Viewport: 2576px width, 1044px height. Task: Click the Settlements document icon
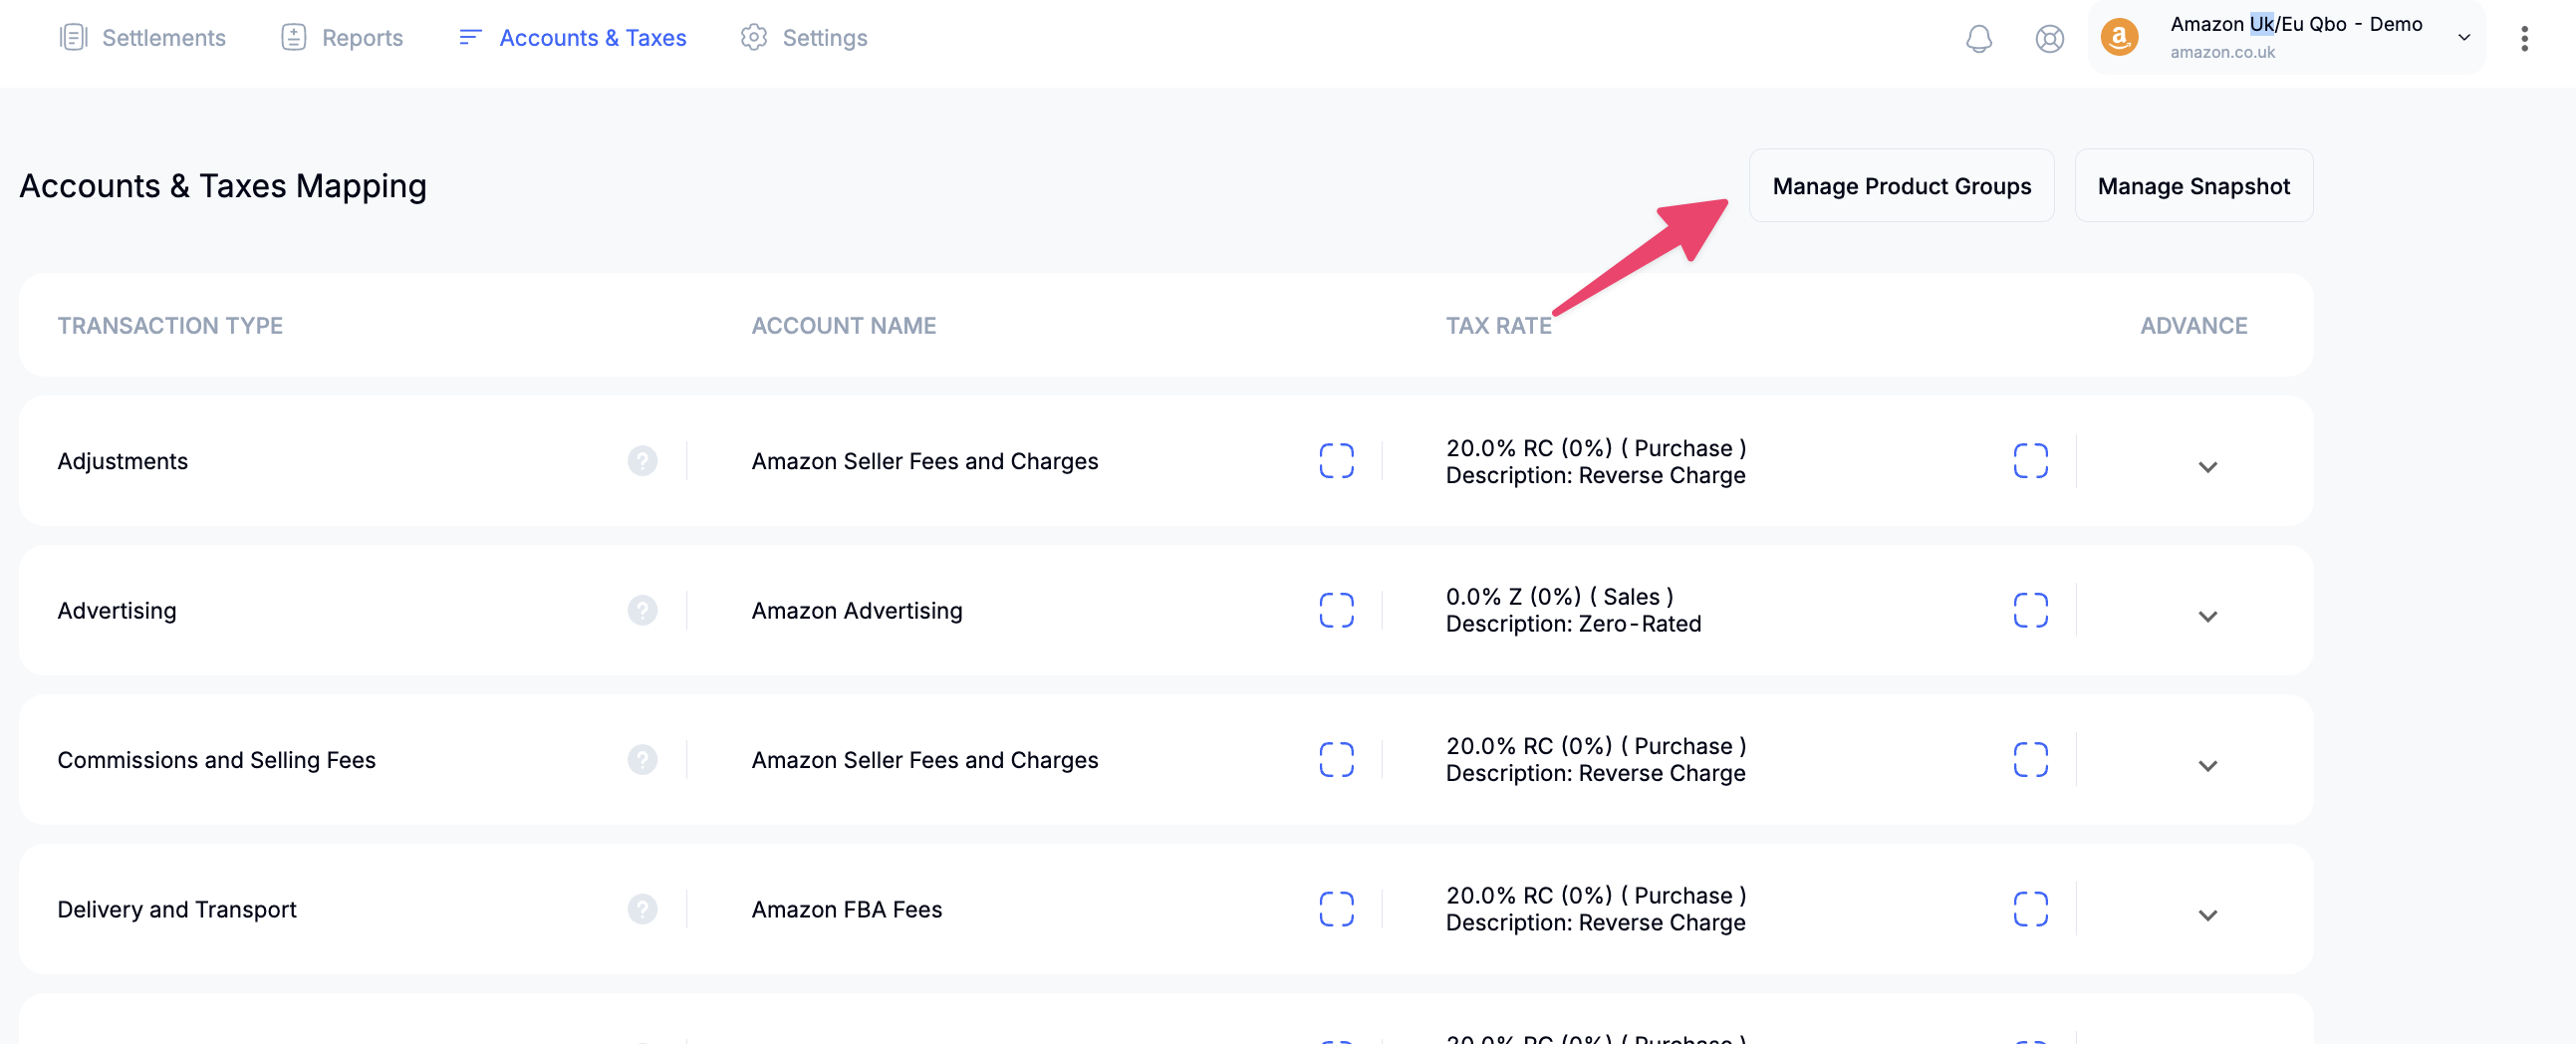click(x=73, y=38)
